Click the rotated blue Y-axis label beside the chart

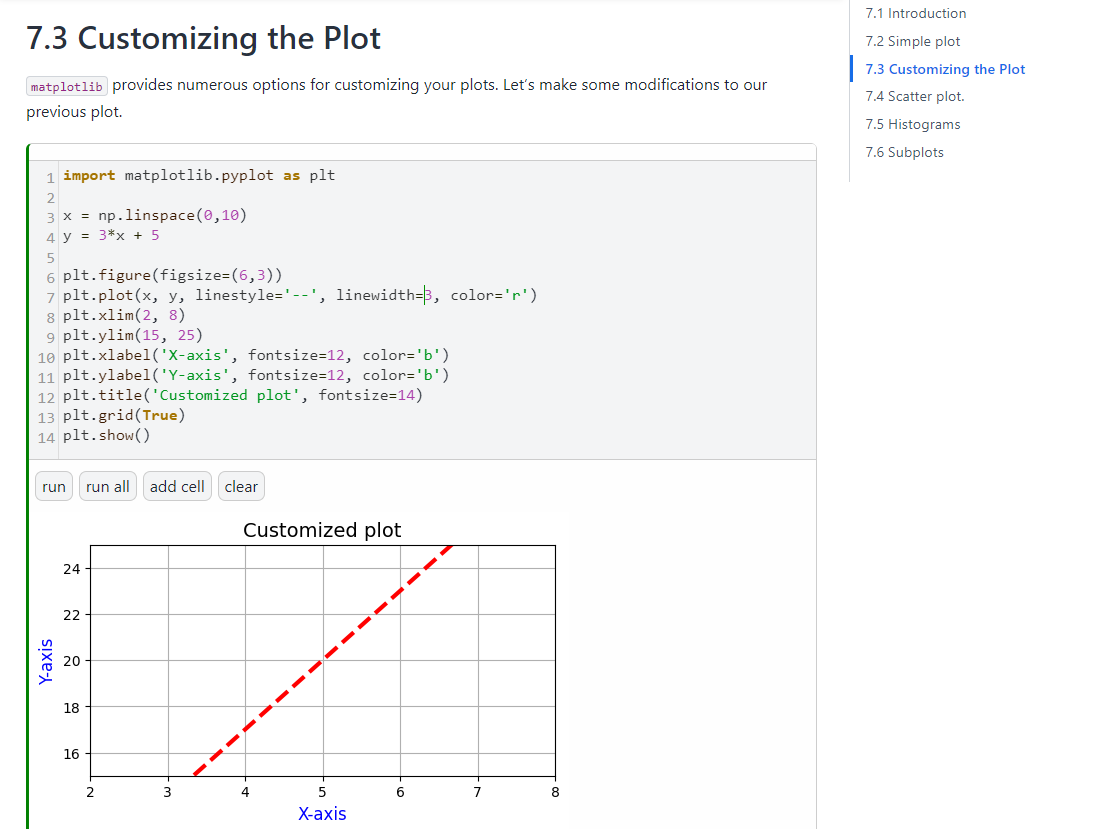click(45, 661)
